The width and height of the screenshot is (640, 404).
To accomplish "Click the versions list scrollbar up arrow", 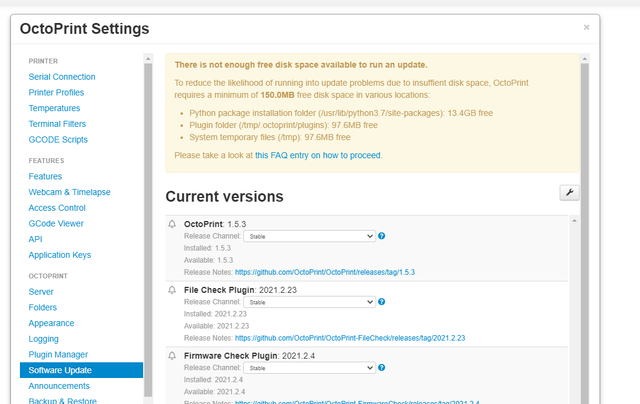I will 574,221.
